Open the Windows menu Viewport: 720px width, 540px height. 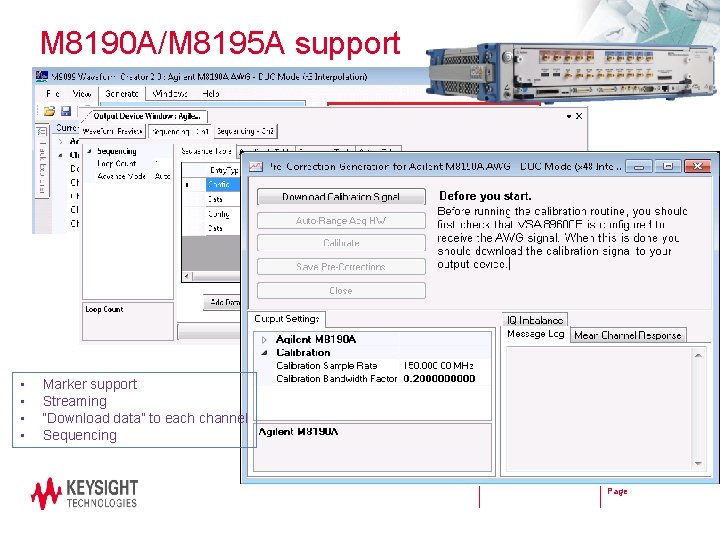[170, 94]
